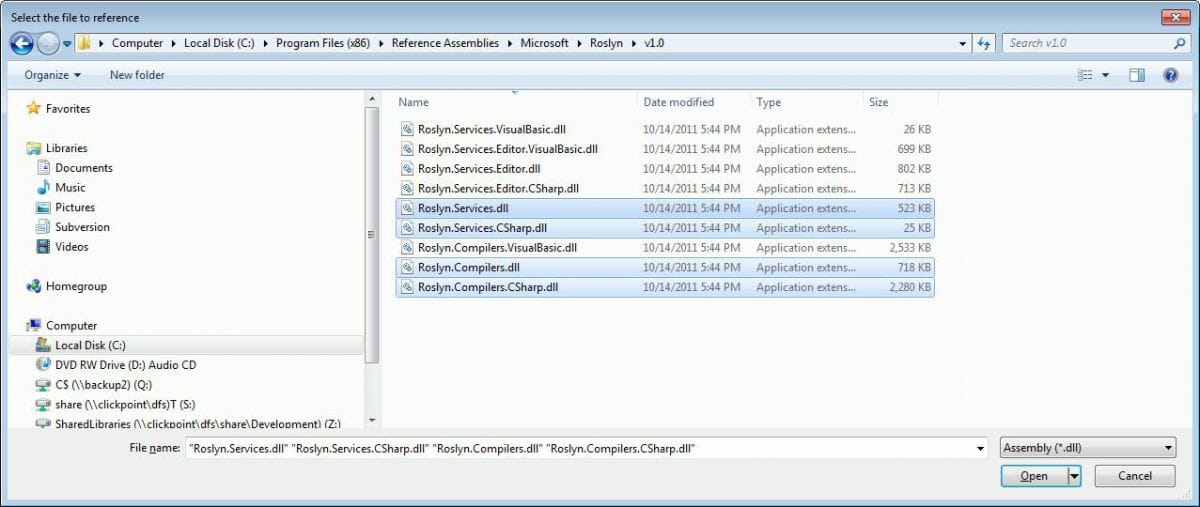The image size is (1200, 507).
Task: Select SharedLibraries (Z:) network drive
Action: [197, 424]
